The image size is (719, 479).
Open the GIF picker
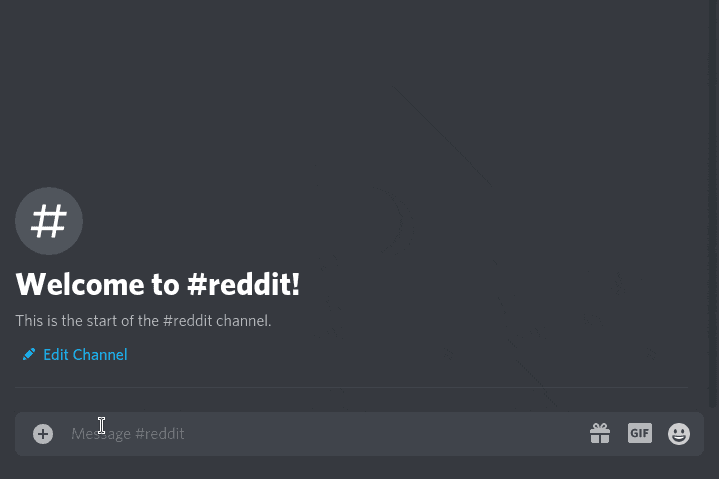640,433
